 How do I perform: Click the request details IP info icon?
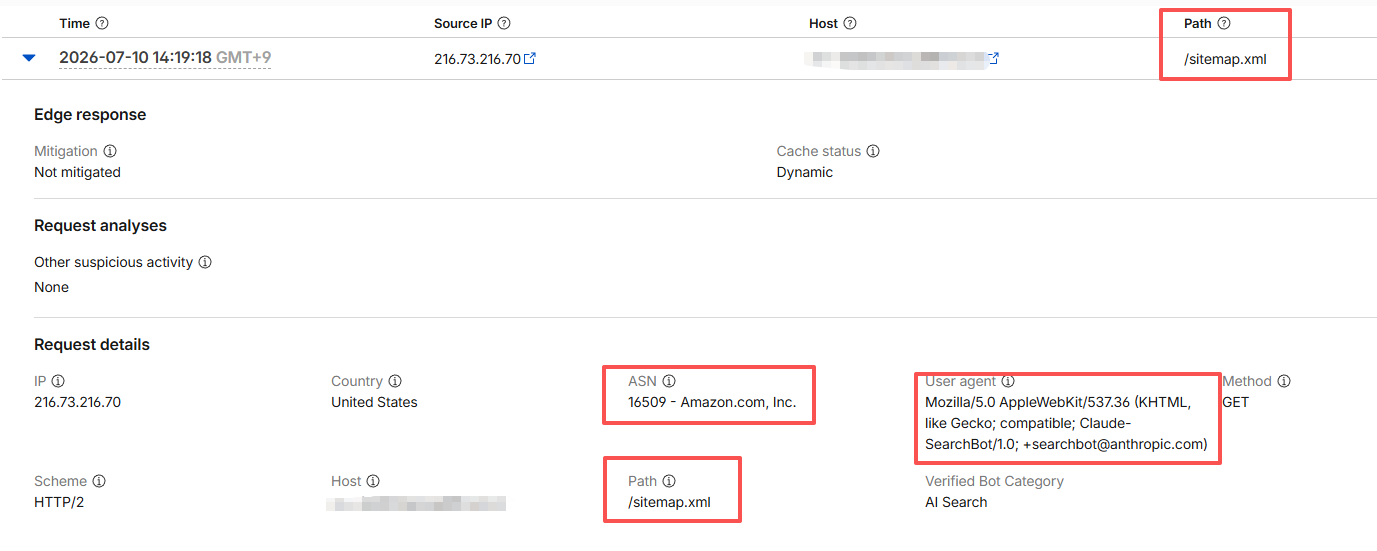pyautogui.click(x=58, y=381)
